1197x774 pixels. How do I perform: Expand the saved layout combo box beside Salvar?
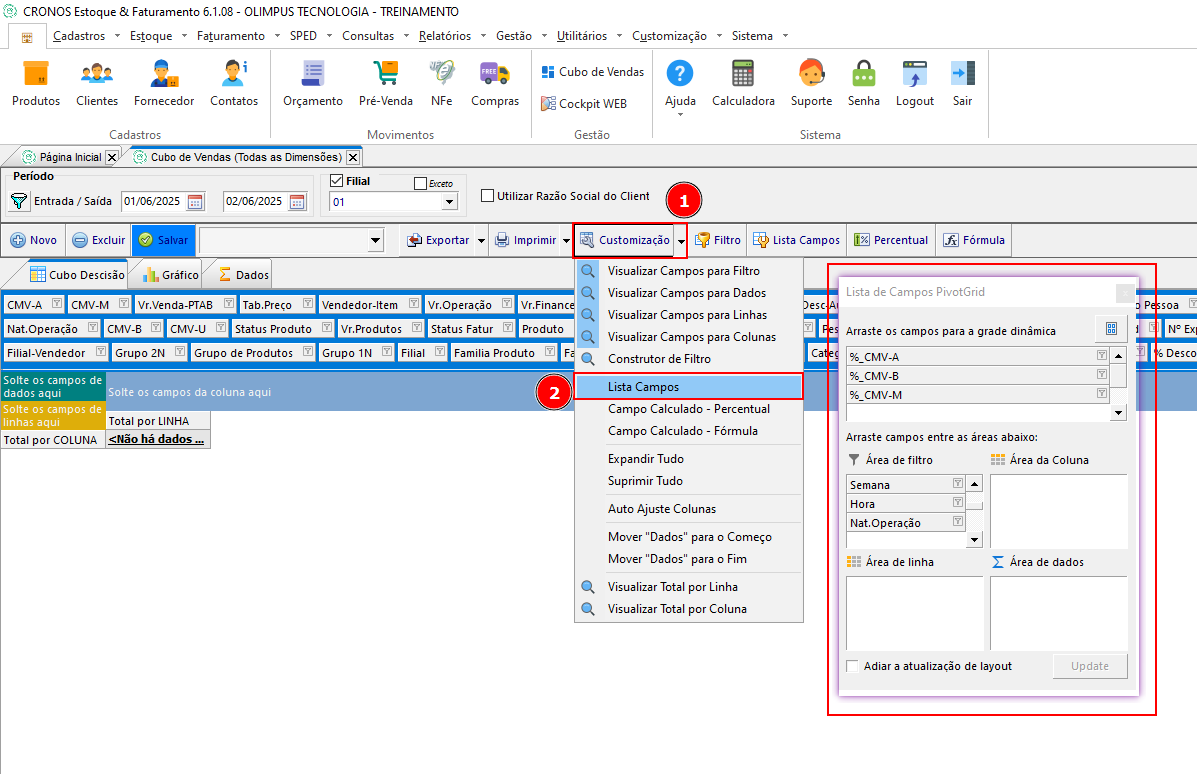coord(375,240)
